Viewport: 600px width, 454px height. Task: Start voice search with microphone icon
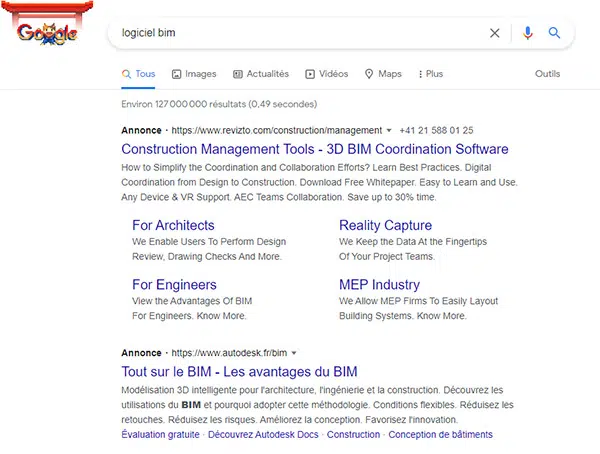click(528, 33)
